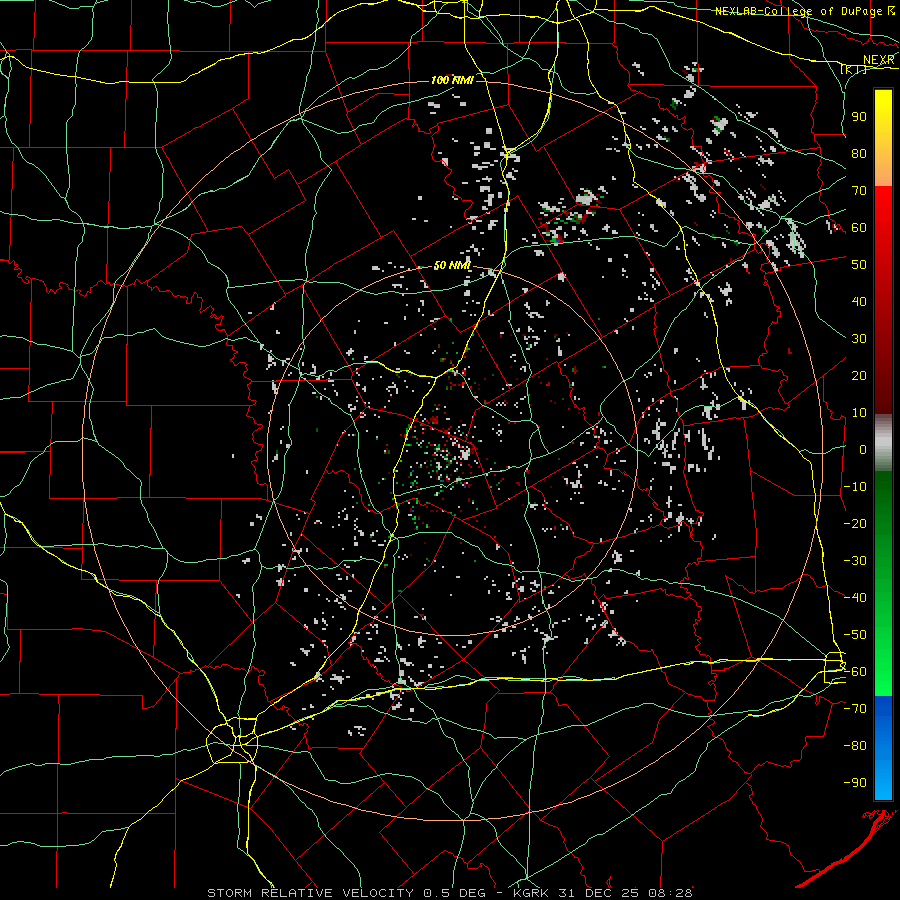Click the positive 20 value on the velocity scale

coord(859,375)
